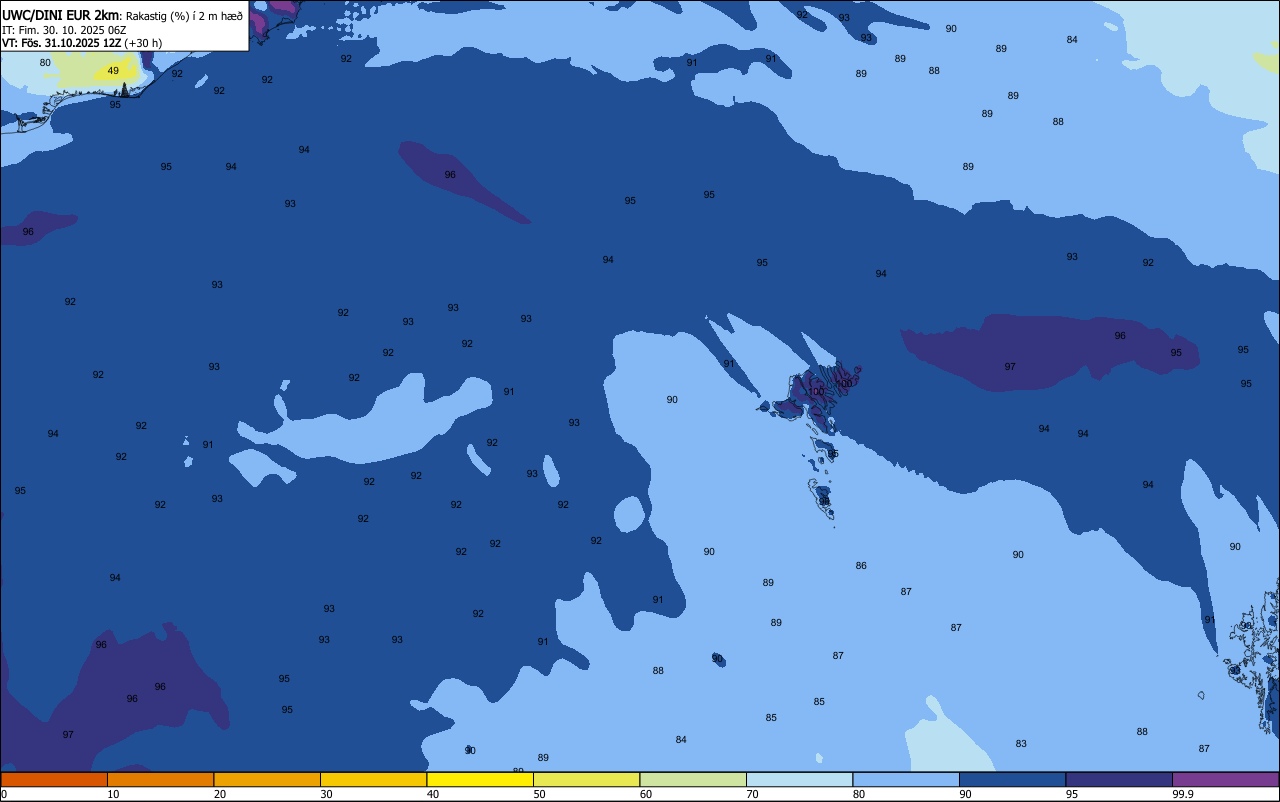This screenshot has width=1280, height=802.
Task: Click the model title 'UWC/DINI EUR 2km'
Action: (x=61, y=15)
